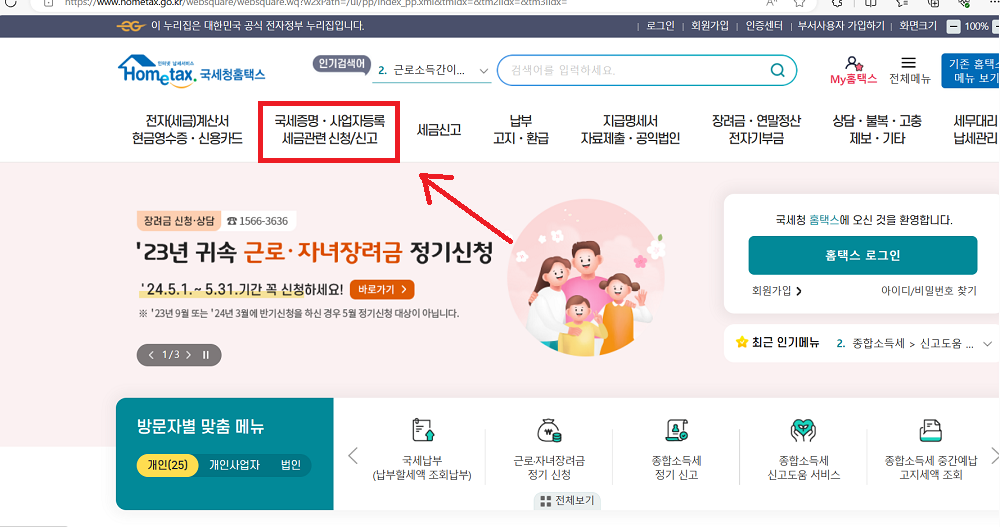Click the browser refresh icon

click(10, 3)
